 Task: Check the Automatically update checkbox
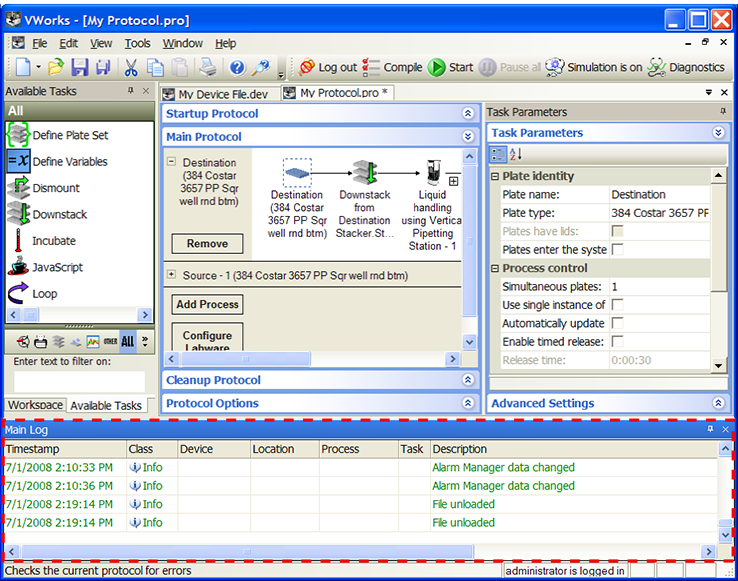(x=617, y=323)
